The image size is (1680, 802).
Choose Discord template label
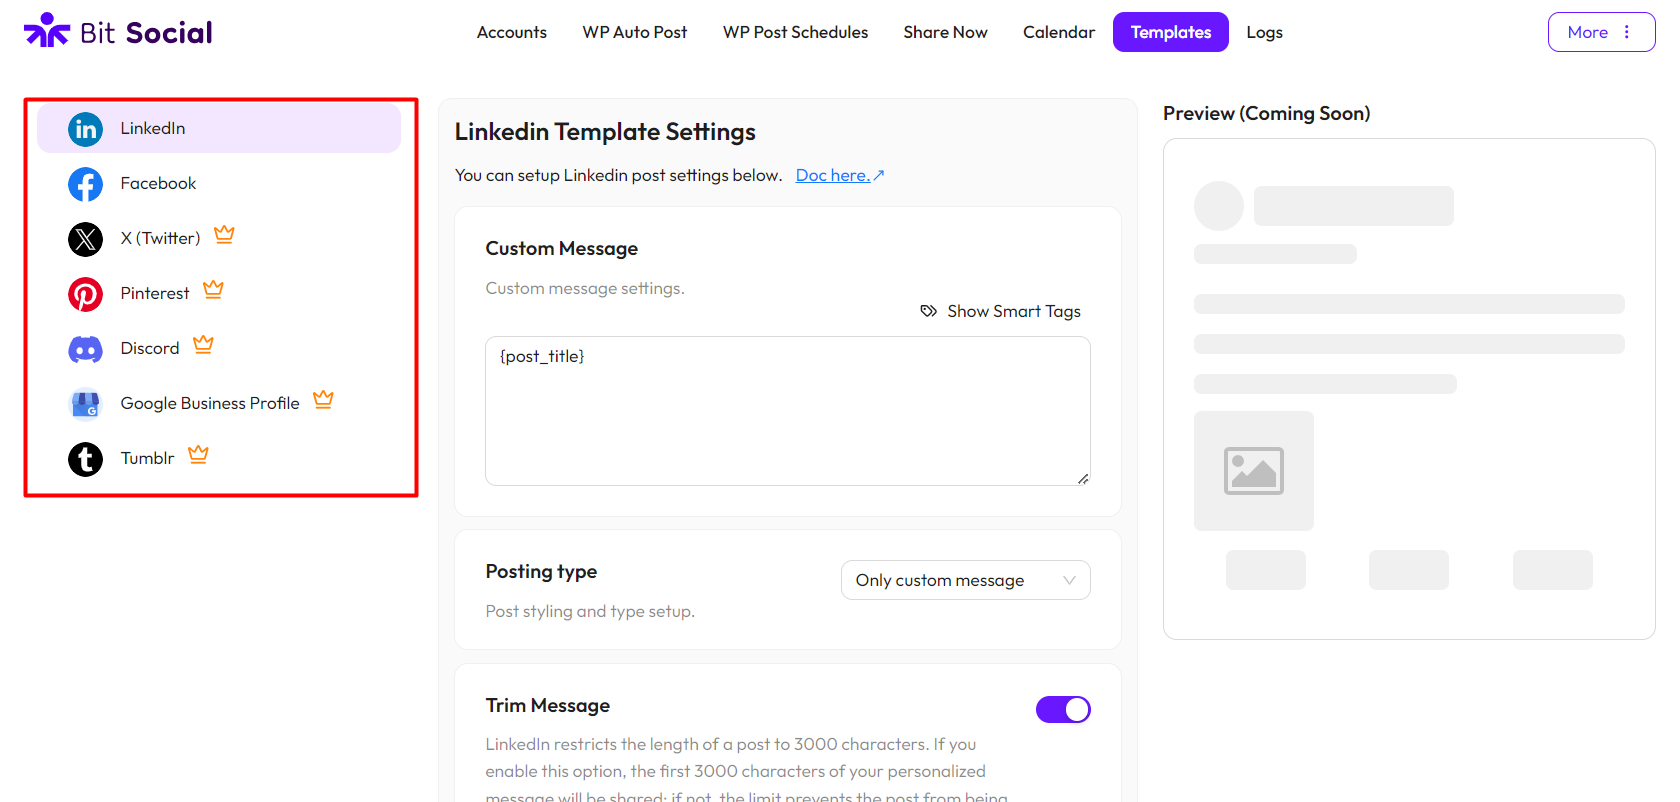click(150, 348)
